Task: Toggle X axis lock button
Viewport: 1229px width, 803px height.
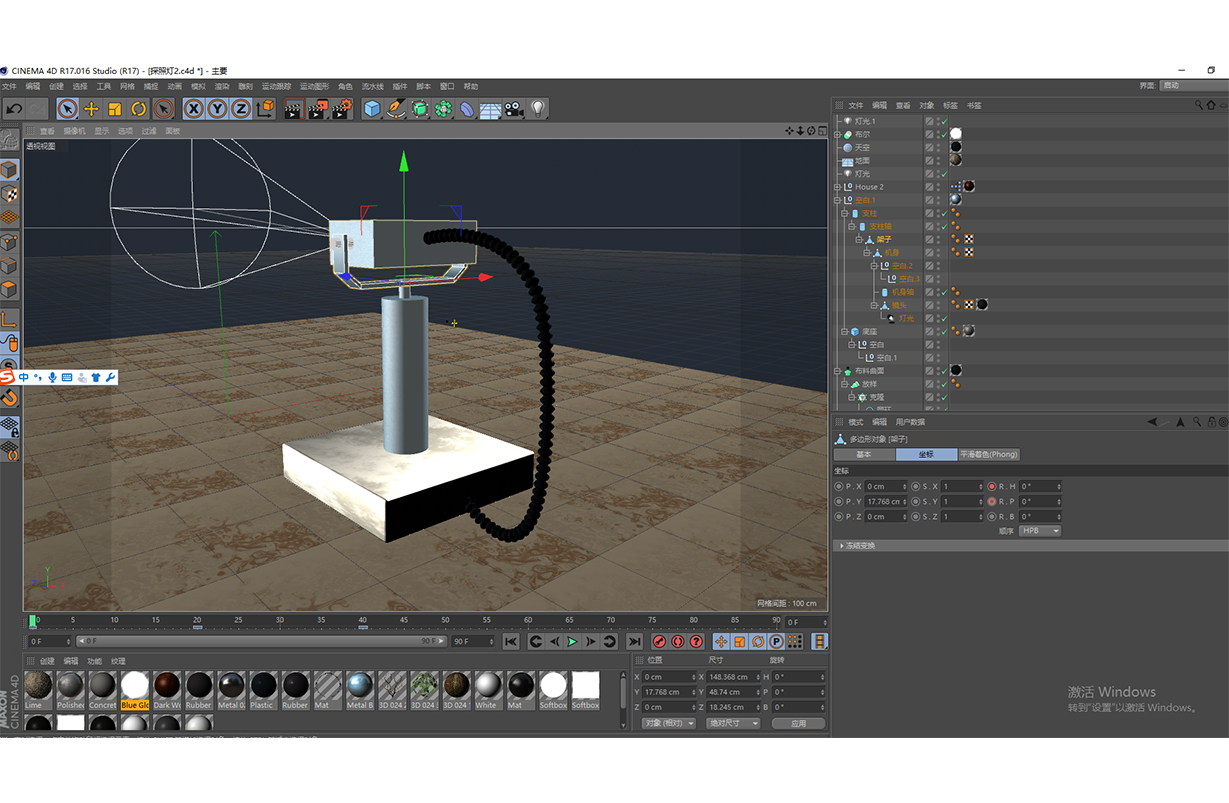Action: (x=193, y=109)
